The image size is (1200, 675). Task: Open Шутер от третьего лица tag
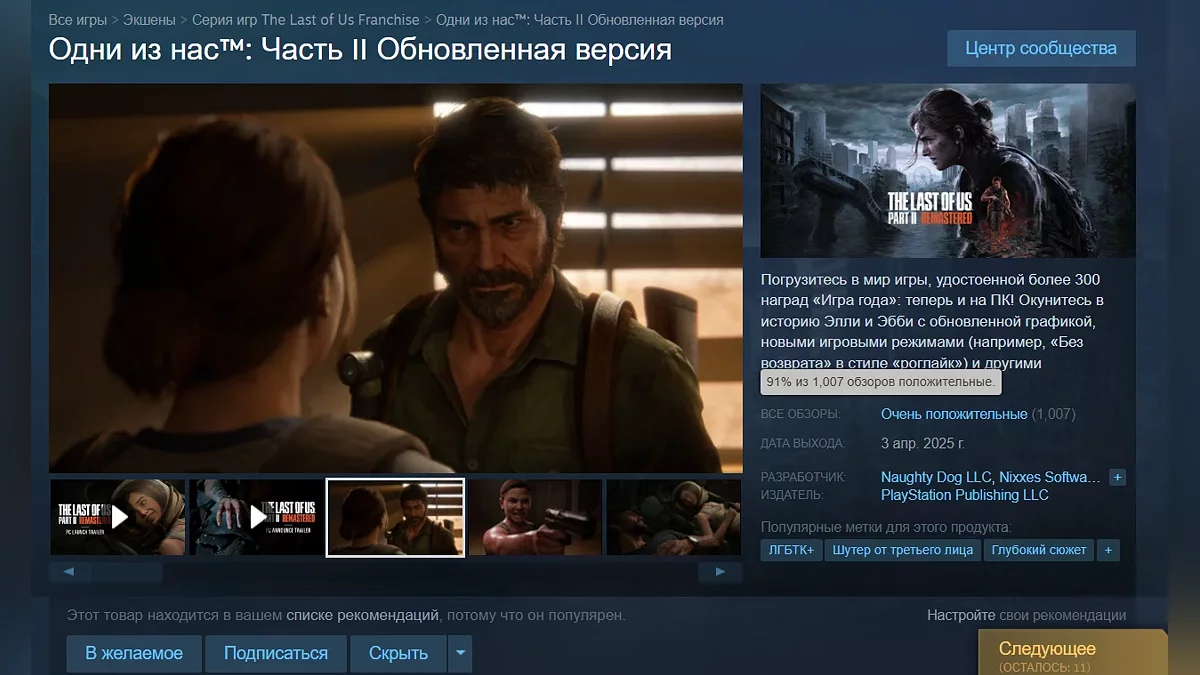(x=903, y=550)
